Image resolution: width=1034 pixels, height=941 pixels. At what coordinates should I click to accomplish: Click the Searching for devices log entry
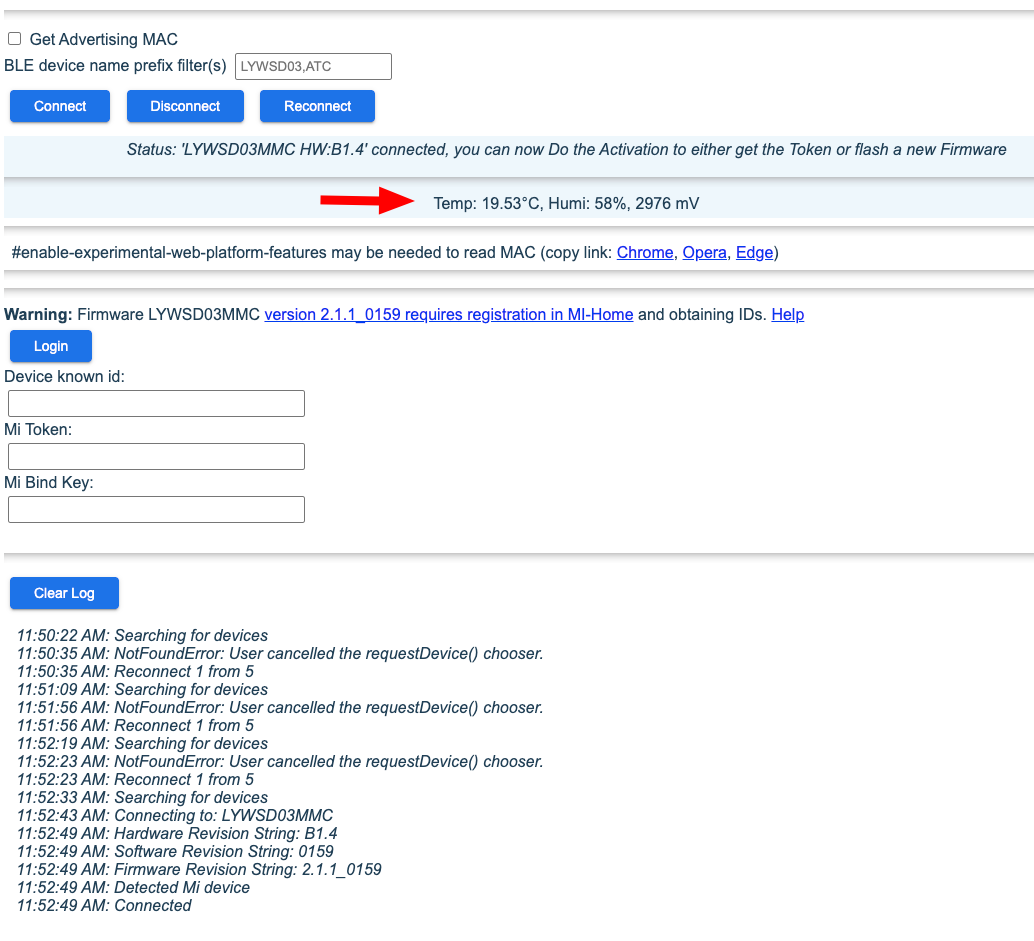[142, 635]
